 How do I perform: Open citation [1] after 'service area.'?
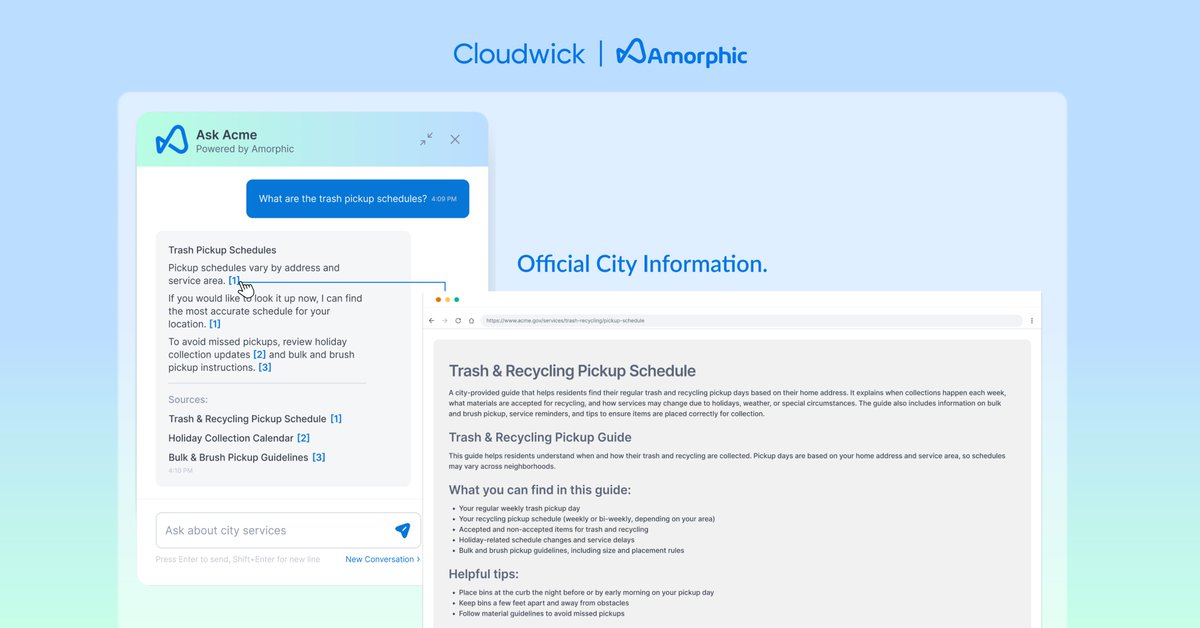pyautogui.click(x=235, y=281)
